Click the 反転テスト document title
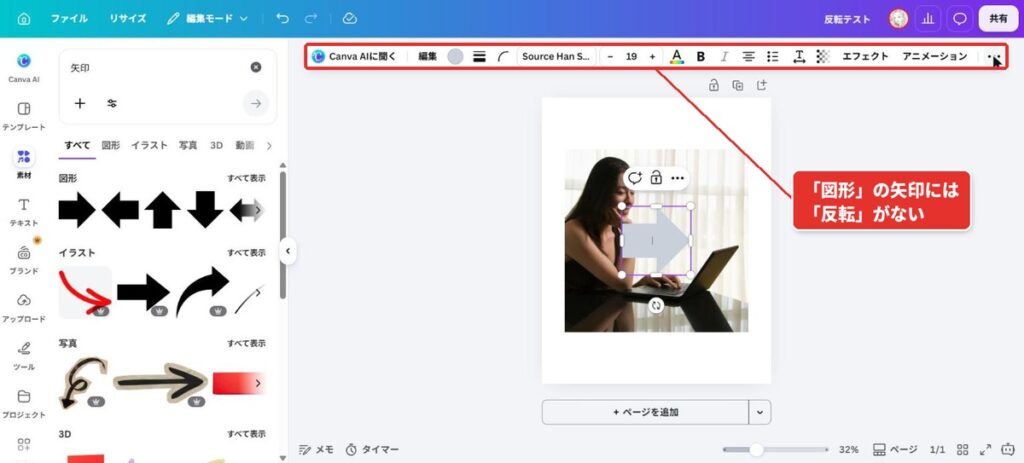Screen dimensions: 1024x463 pos(847,20)
